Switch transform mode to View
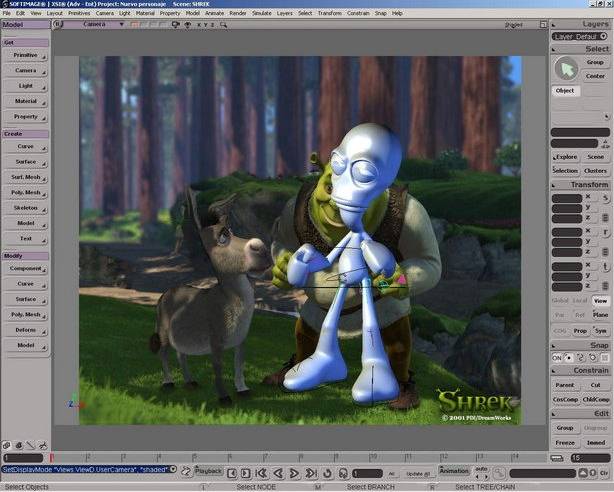The width and height of the screenshot is (614, 492). [600, 301]
